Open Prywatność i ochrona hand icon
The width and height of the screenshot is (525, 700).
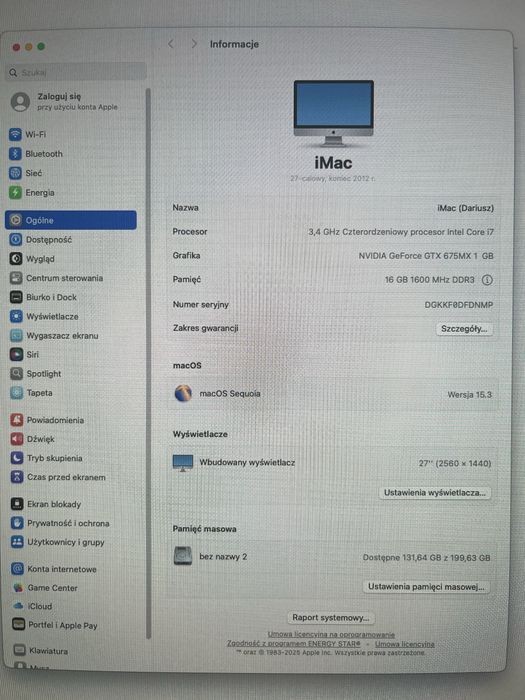click(x=17, y=523)
